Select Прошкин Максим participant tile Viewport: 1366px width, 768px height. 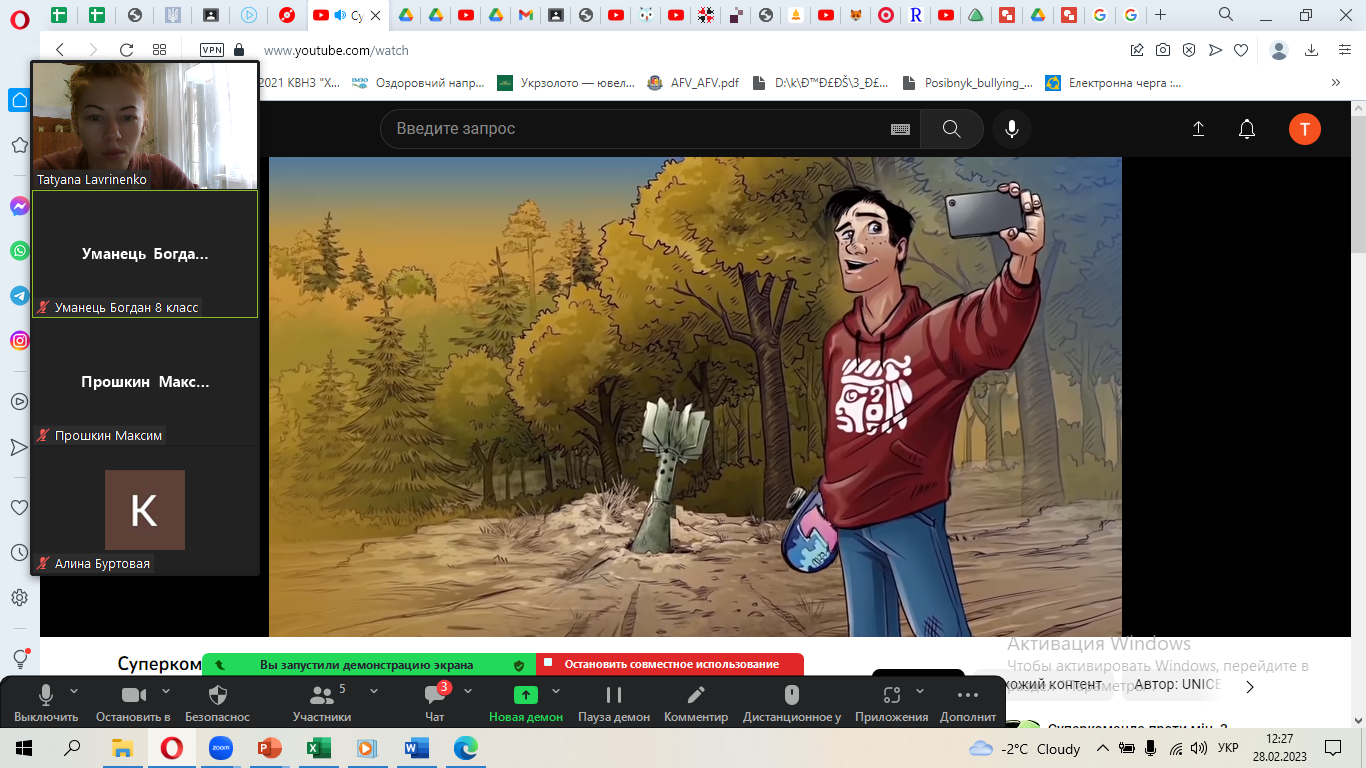point(145,382)
